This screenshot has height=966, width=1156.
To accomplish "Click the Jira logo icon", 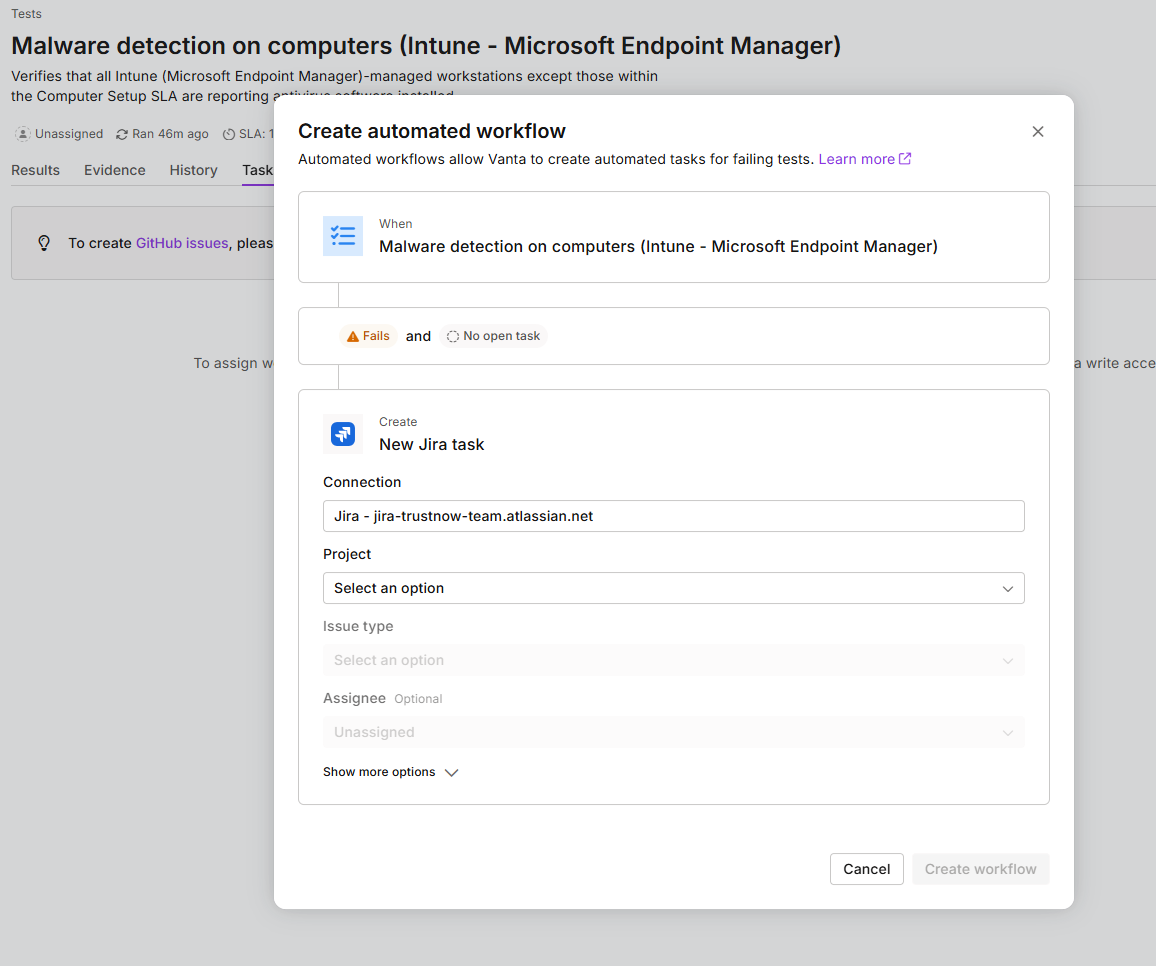I will click(x=343, y=434).
